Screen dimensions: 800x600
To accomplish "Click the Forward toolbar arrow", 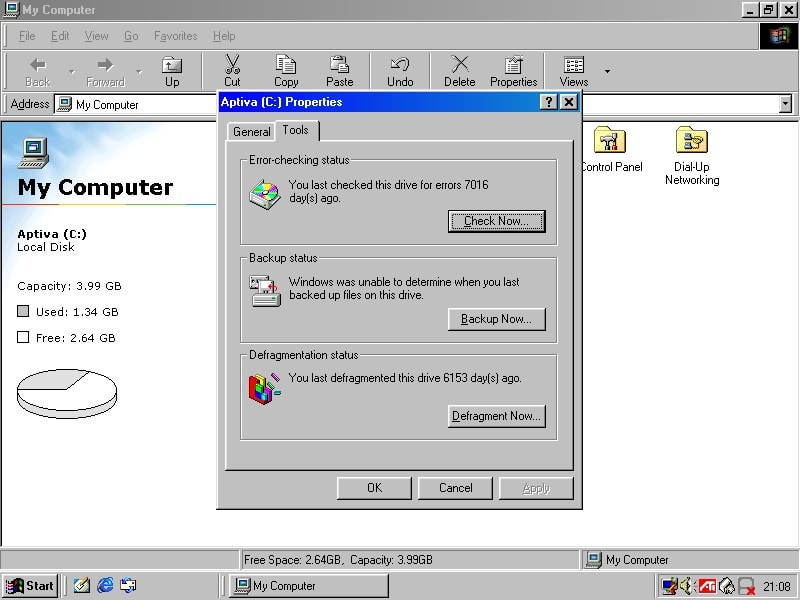I will tap(105, 71).
